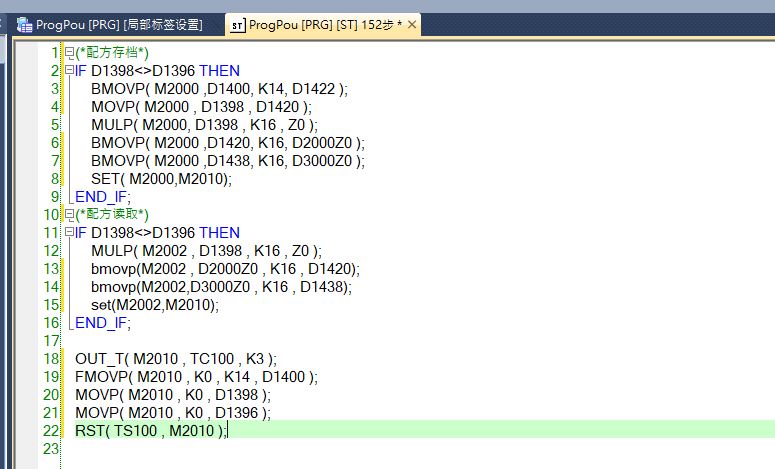
Task: Collapse the 配方存档 comment fold marker
Action: click(x=68, y=53)
